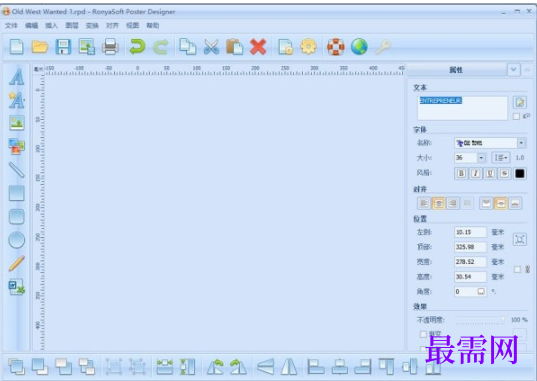Click the ENTREPRENEUR text box
This screenshot has width=537, height=381.
click(x=462, y=108)
